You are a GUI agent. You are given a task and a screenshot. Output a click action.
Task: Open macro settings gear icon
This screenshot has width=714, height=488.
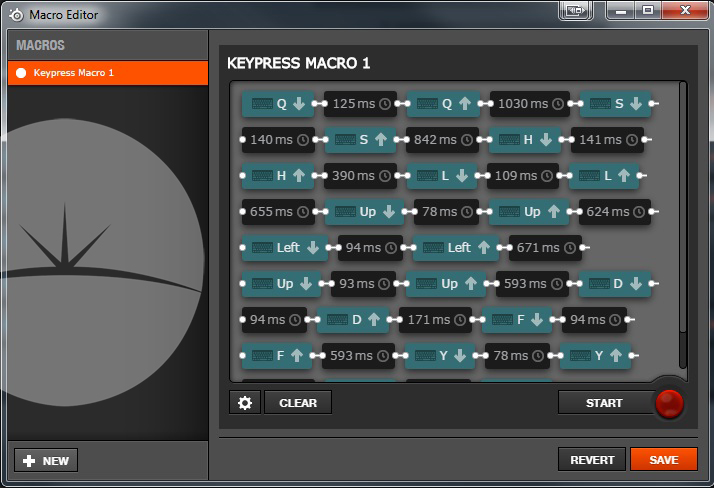pos(245,402)
